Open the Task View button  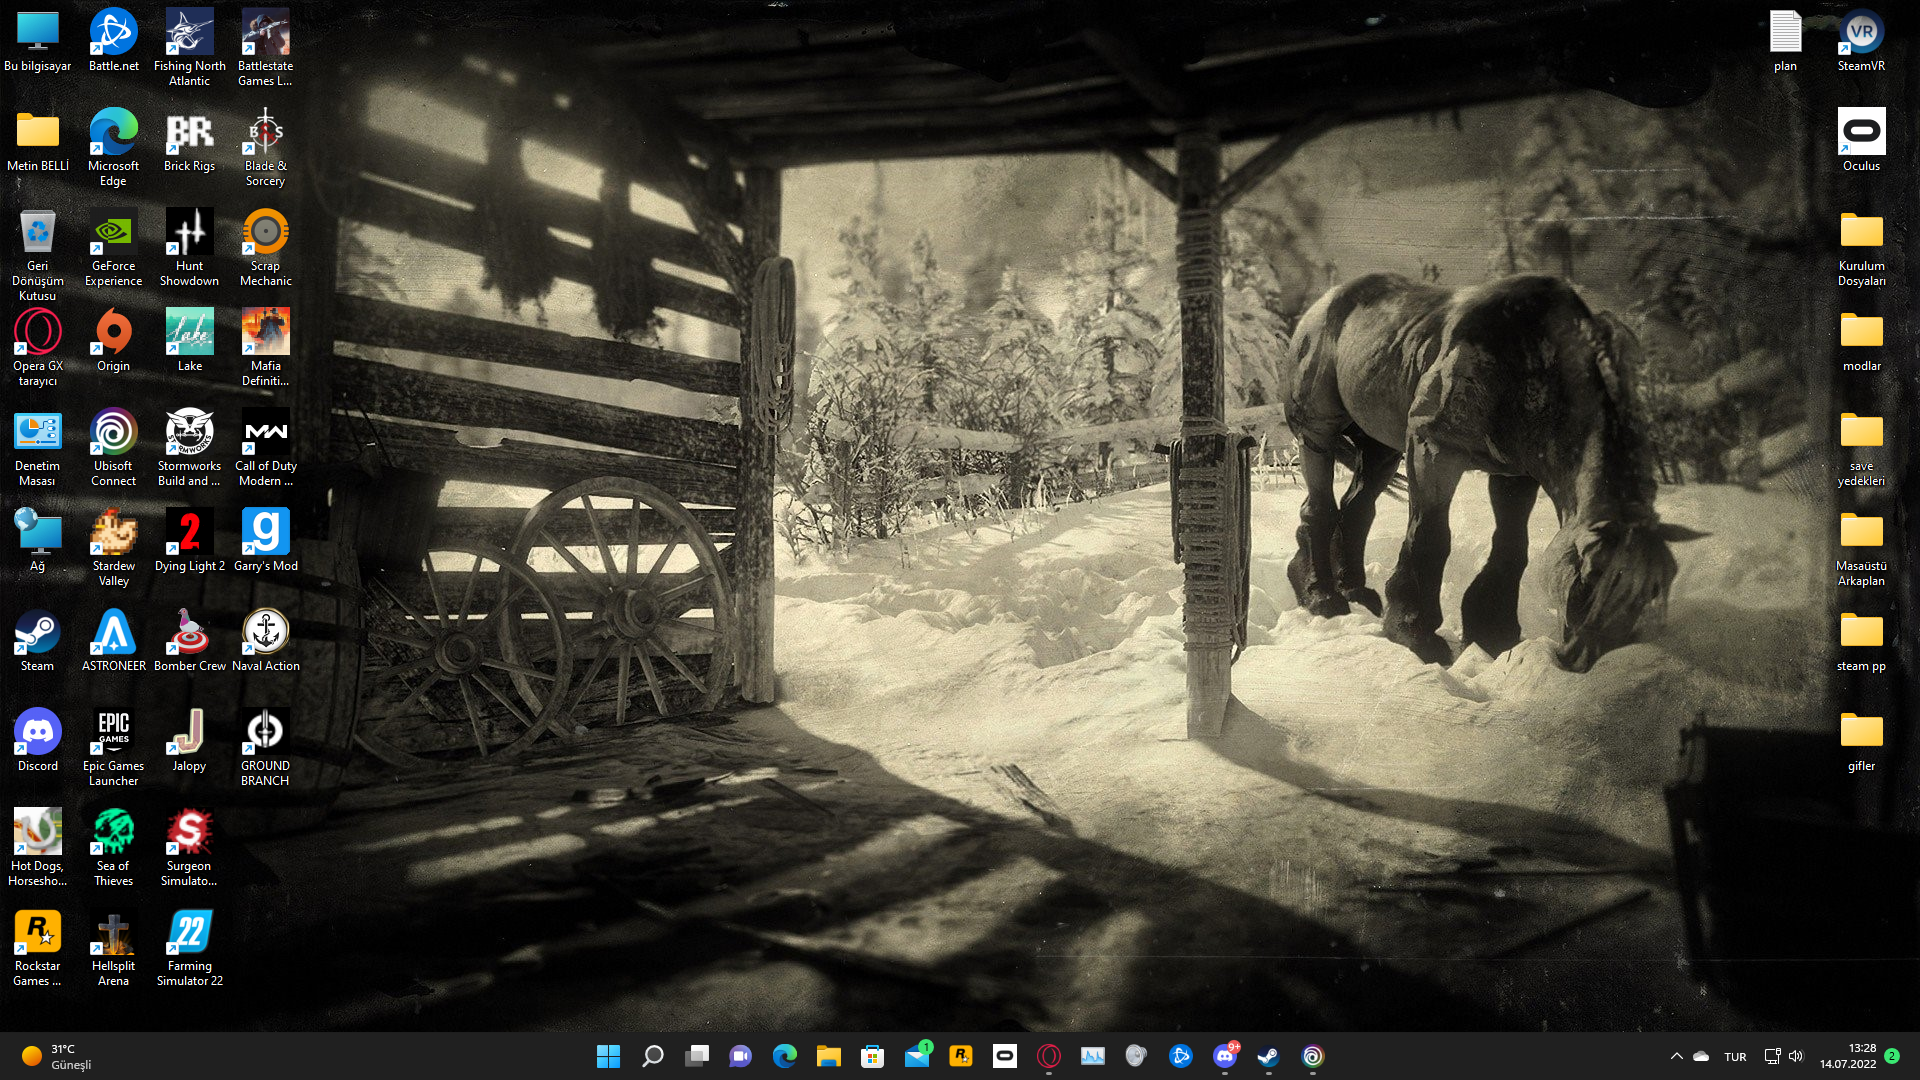[x=697, y=1056]
